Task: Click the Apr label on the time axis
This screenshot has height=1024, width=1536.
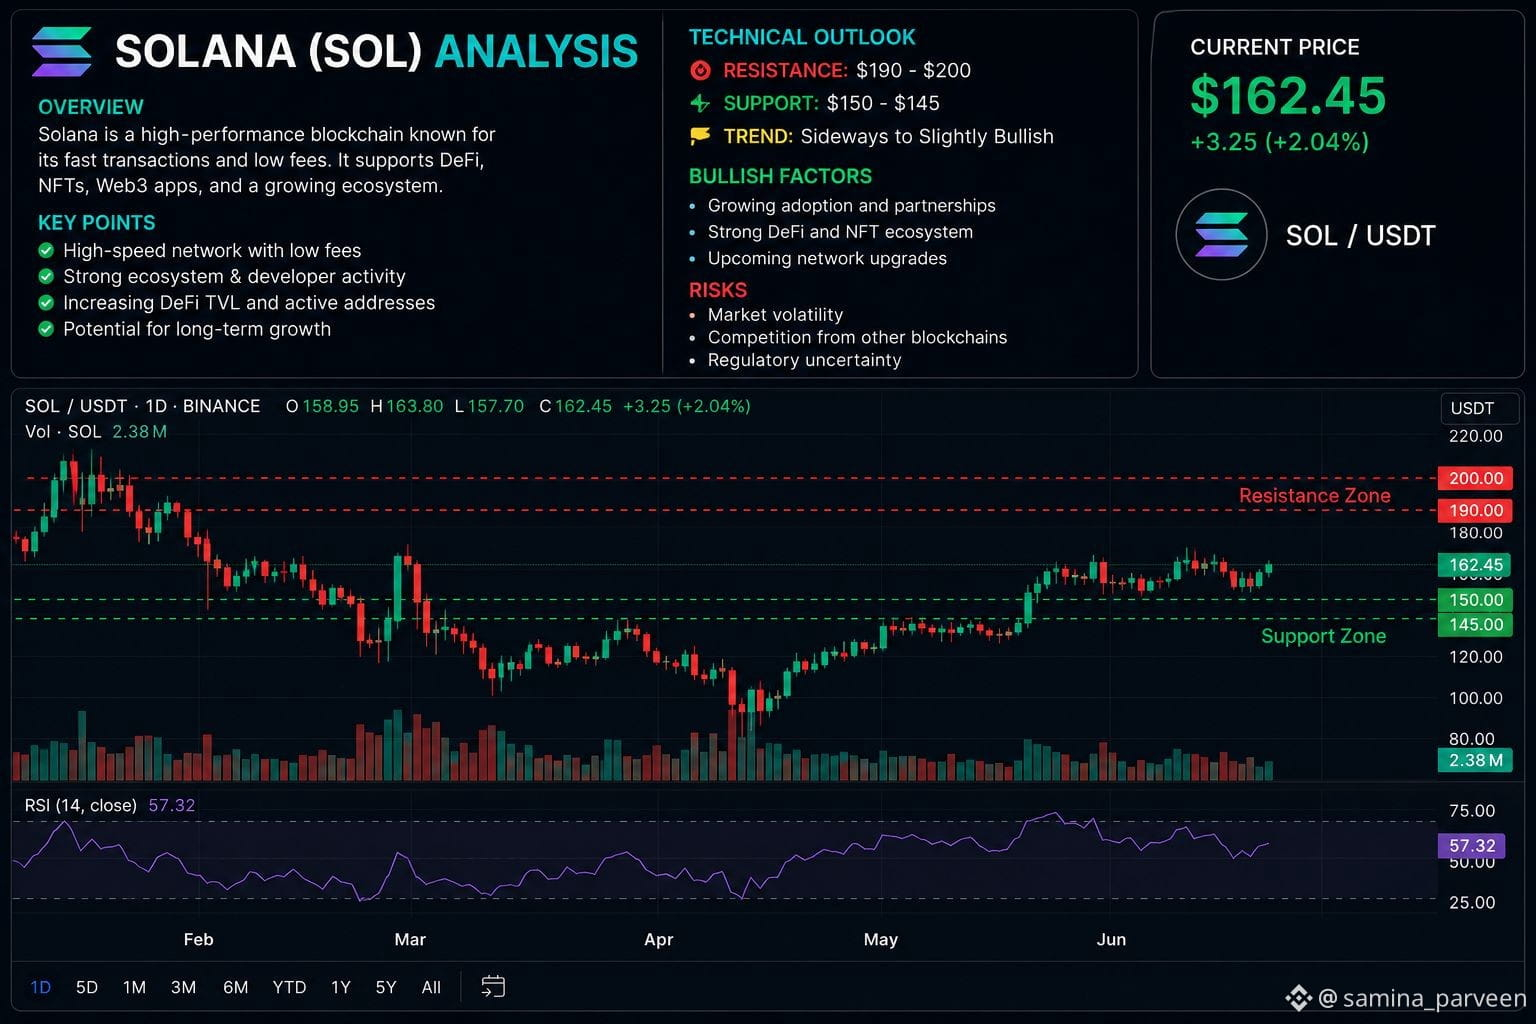Action: pyautogui.click(x=659, y=940)
